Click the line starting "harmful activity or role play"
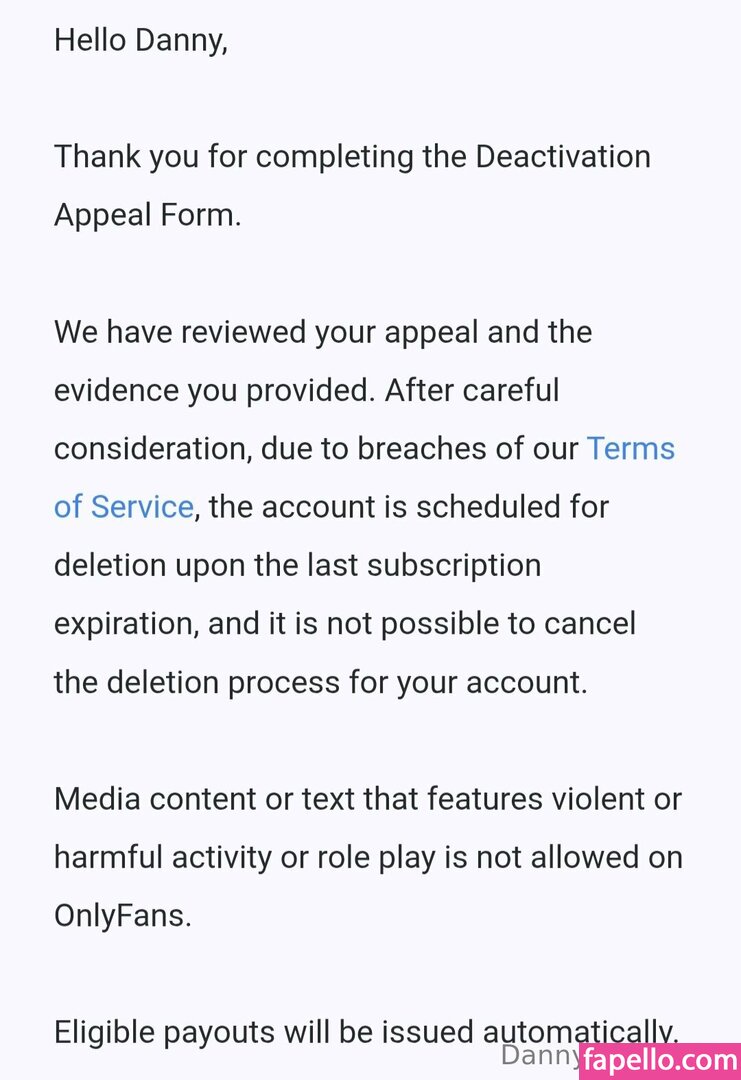Image resolution: width=741 pixels, height=1080 pixels. click(367, 857)
